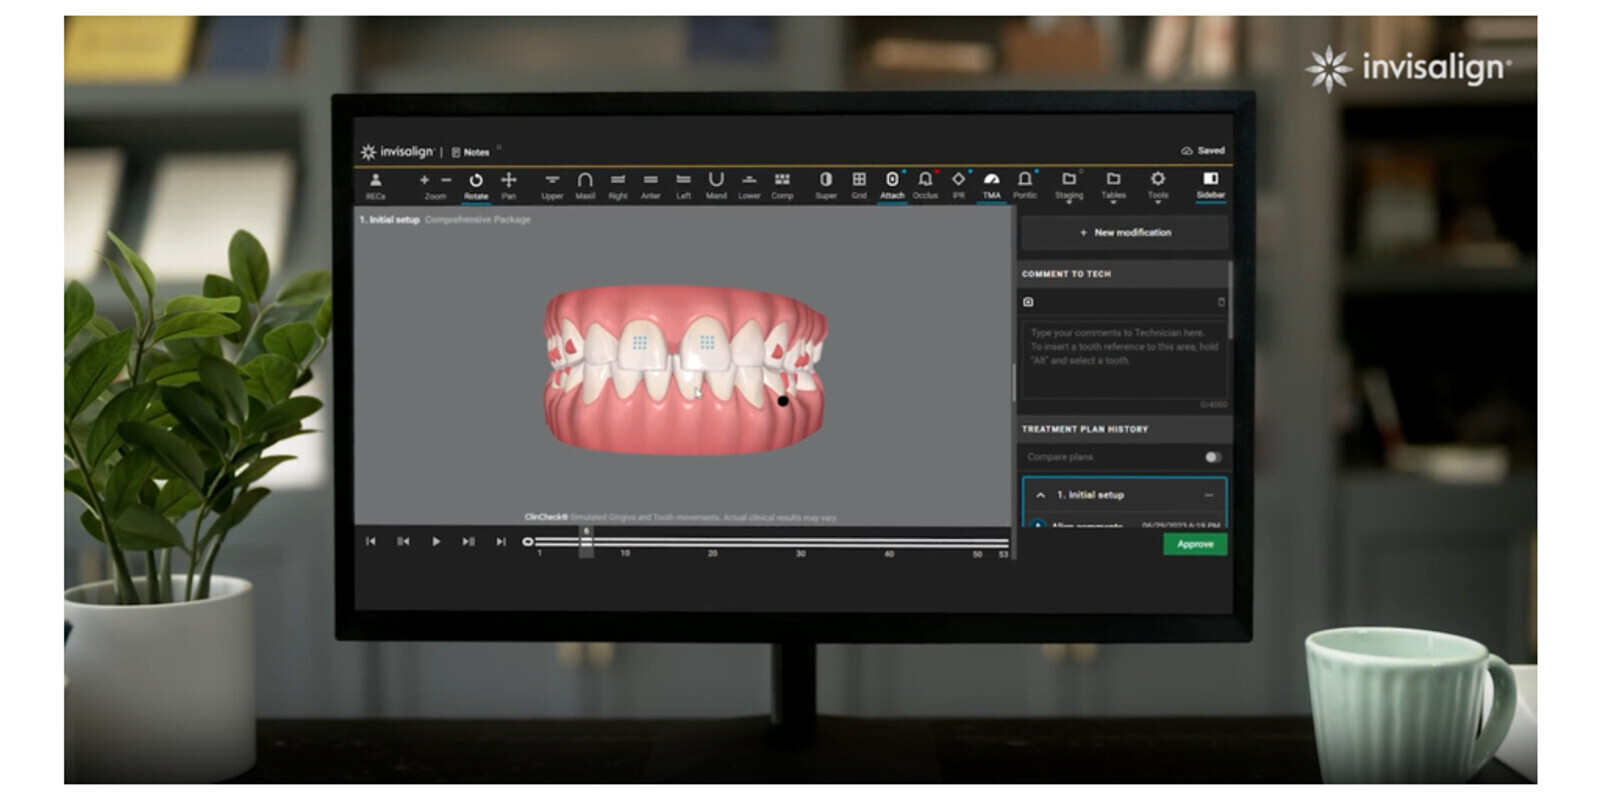Select the Pan tool
Screen dimensions: 1600x800
pyautogui.click(x=508, y=184)
